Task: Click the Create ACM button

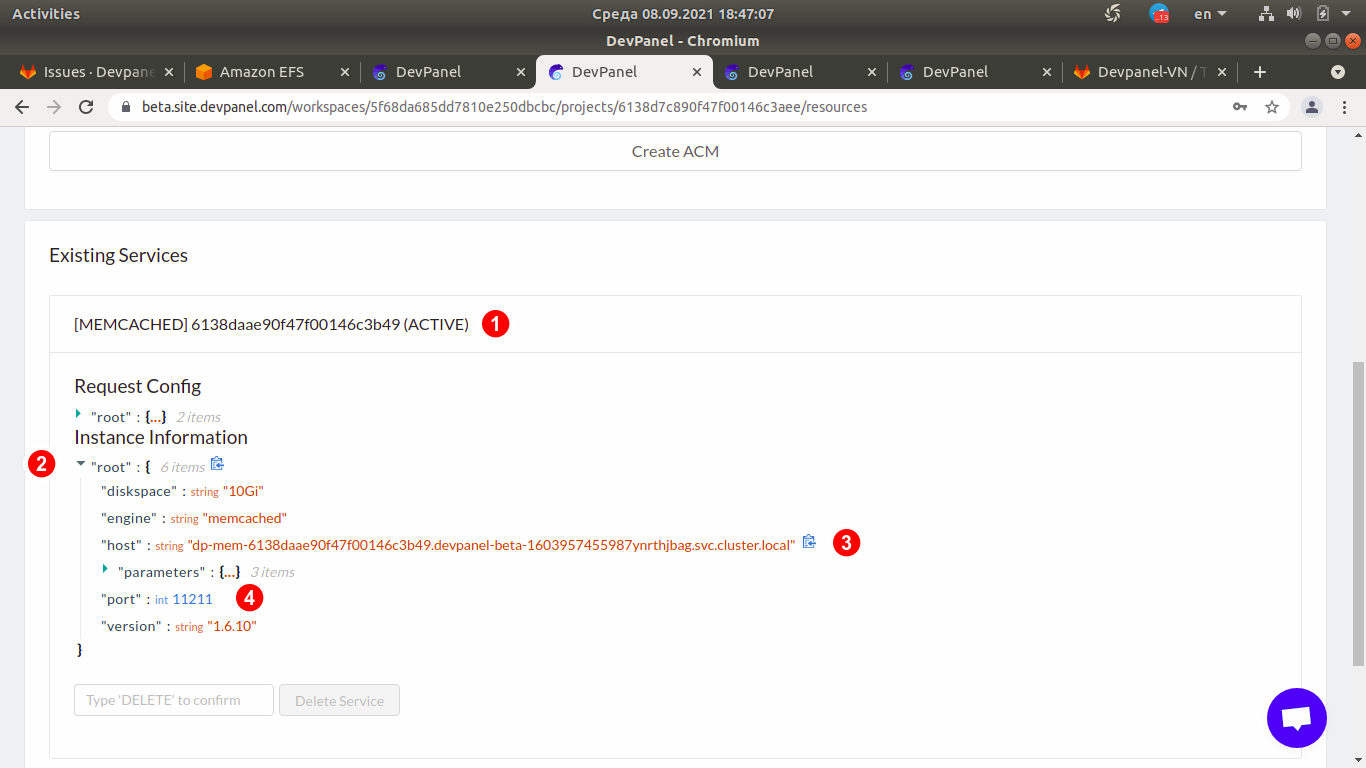Action: (674, 150)
